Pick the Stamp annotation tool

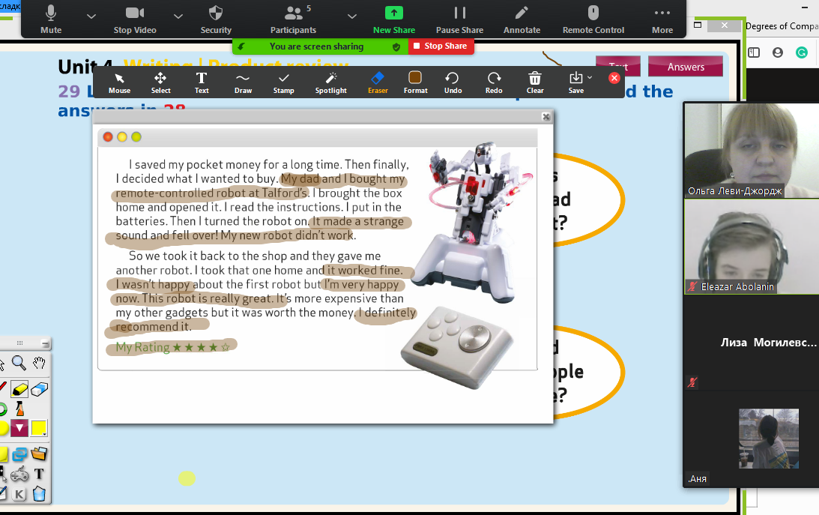click(284, 82)
